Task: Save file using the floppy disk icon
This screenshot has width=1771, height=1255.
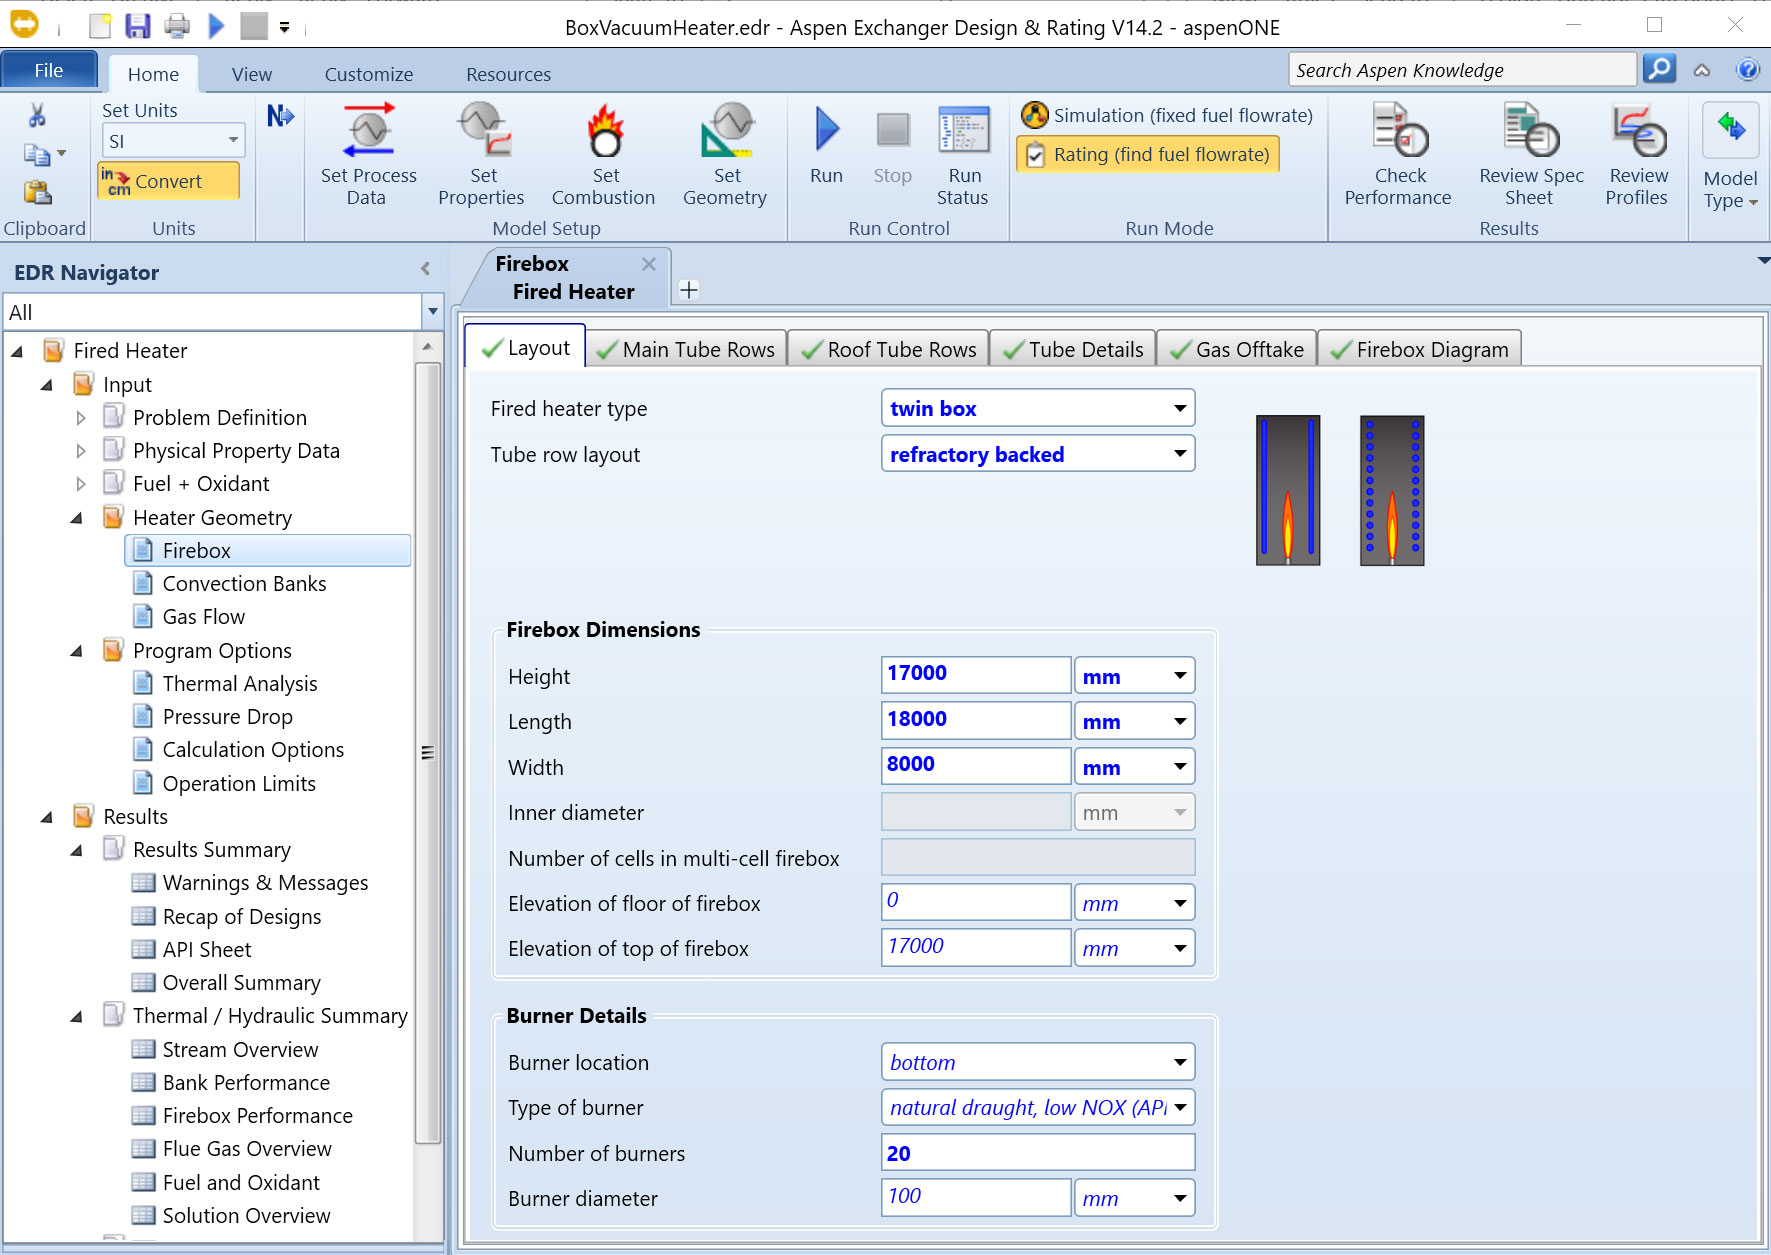Action: pyautogui.click(x=137, y=26)
